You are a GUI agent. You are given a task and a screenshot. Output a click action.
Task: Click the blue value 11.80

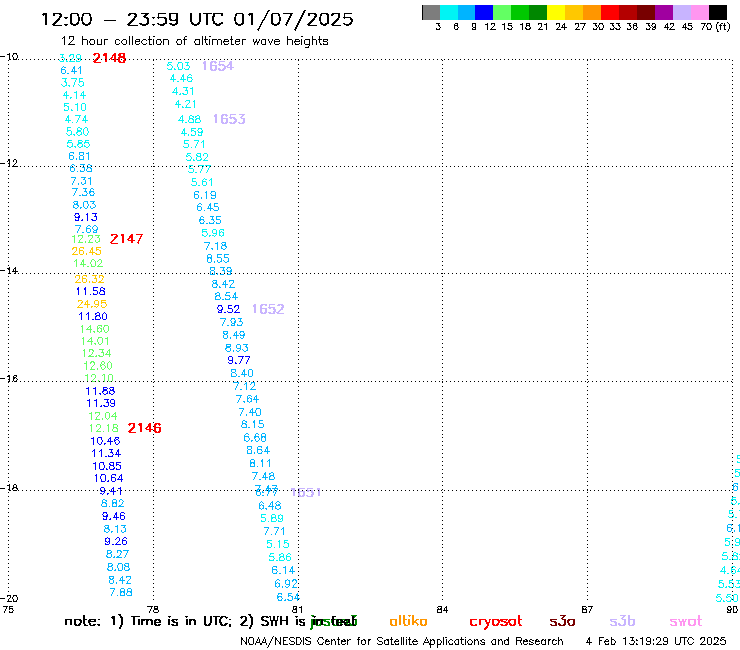click(x=93, y=316)
